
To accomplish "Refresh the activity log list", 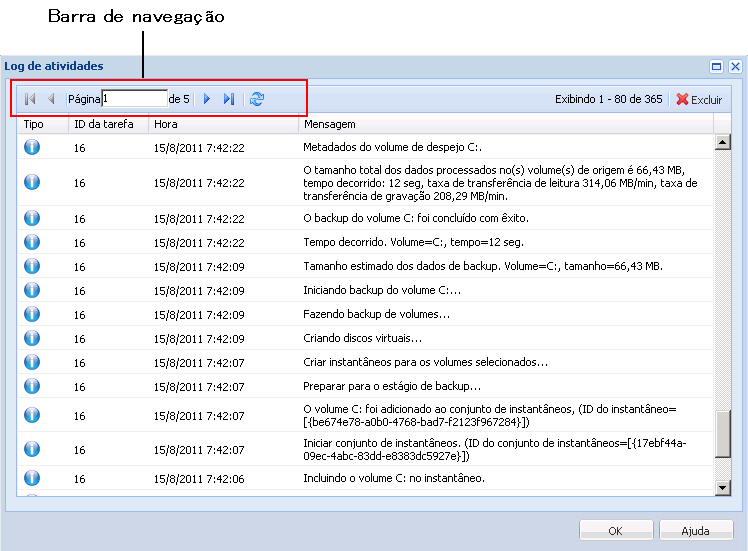I will (257, 99).
